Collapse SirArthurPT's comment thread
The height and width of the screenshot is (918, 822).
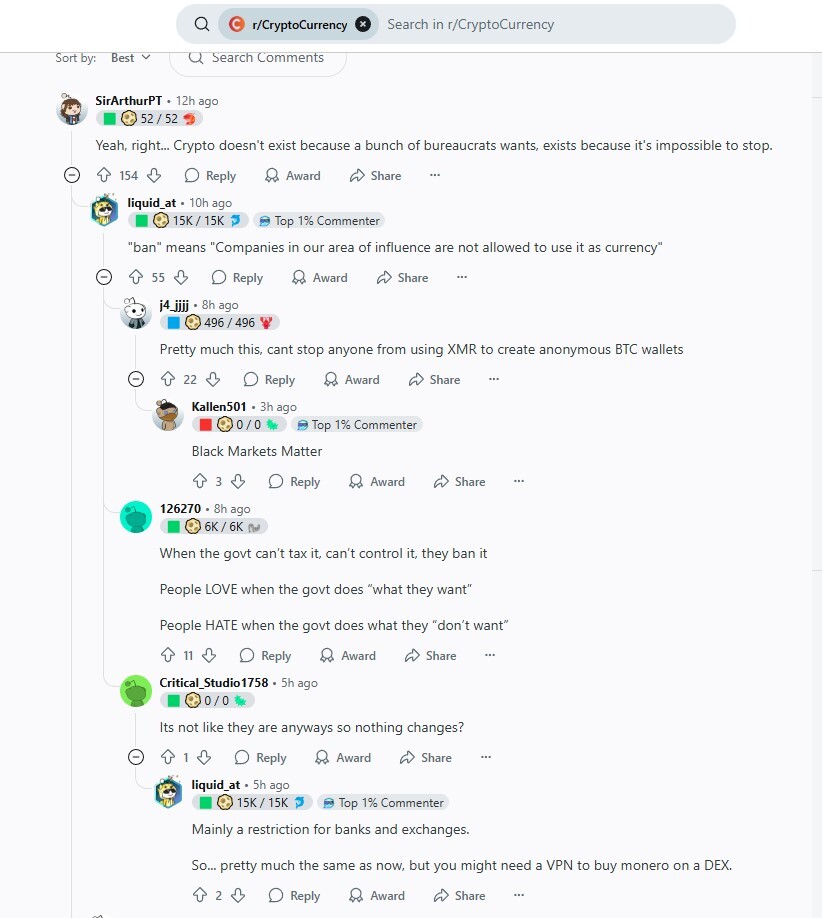click(x=72, y=175)
